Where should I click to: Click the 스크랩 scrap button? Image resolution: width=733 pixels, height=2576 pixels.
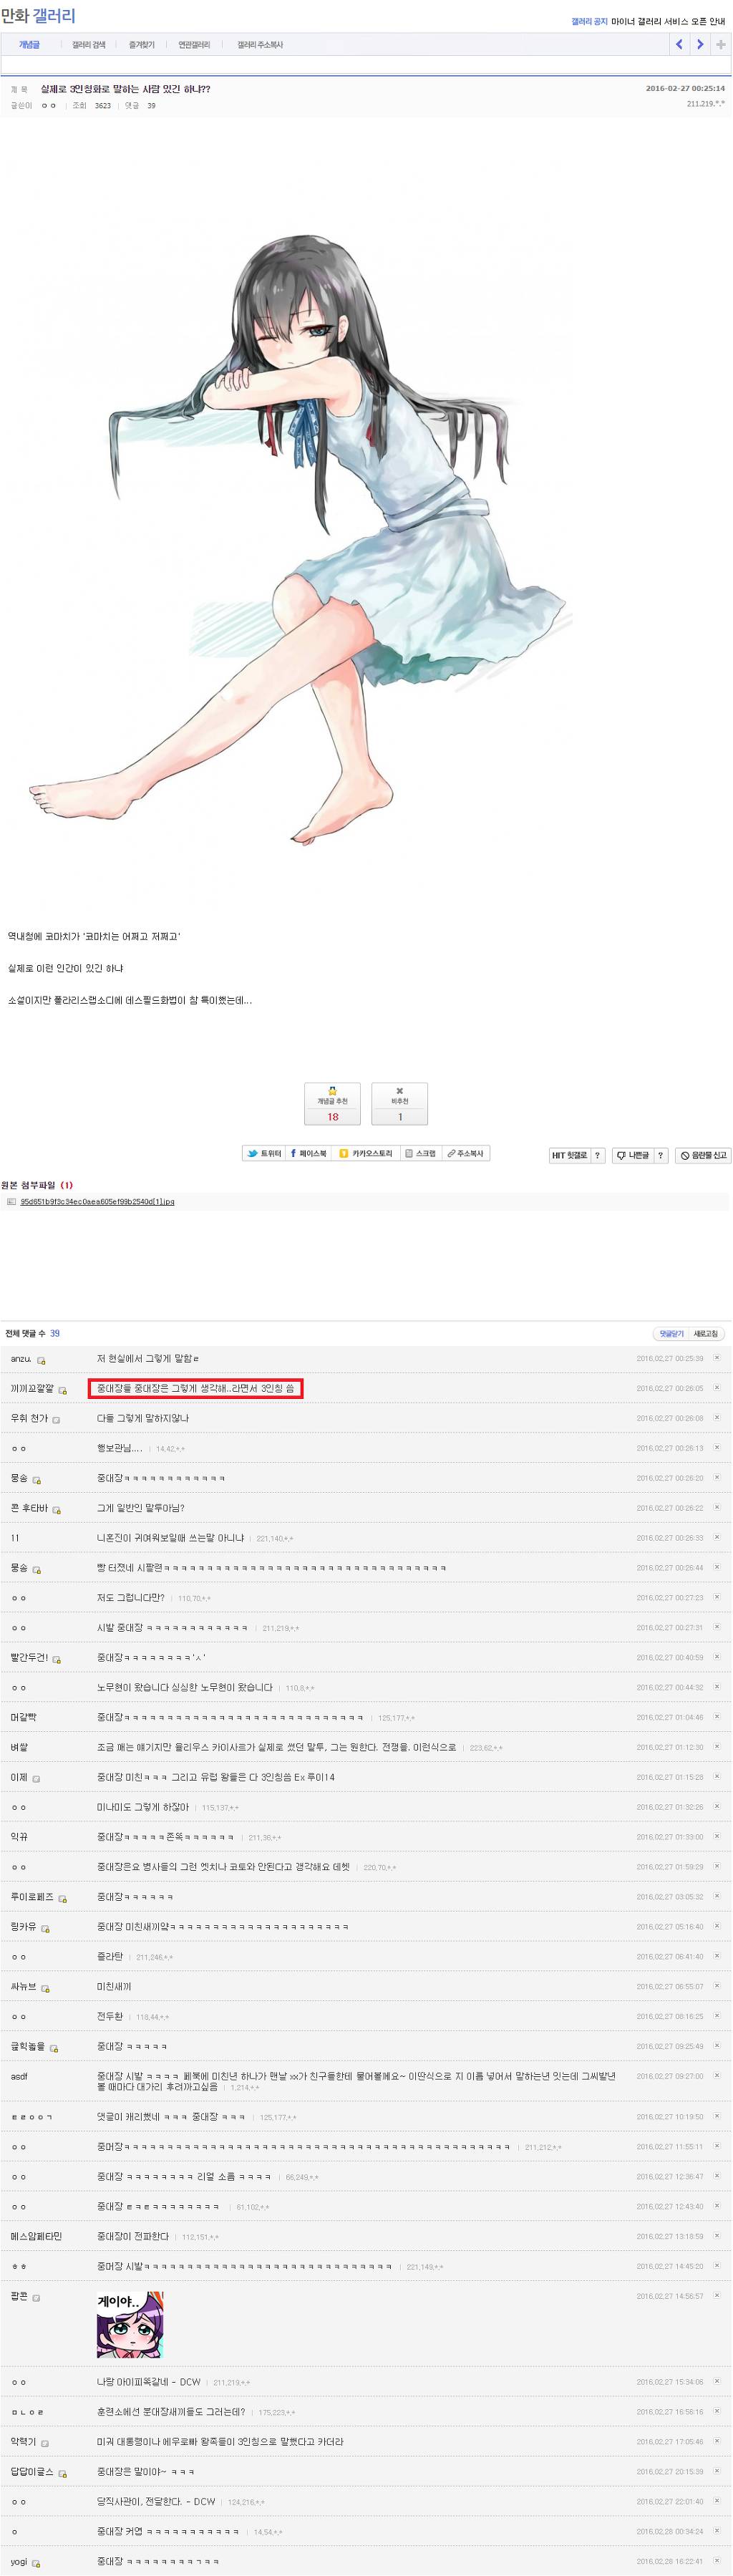[421, 1153]
